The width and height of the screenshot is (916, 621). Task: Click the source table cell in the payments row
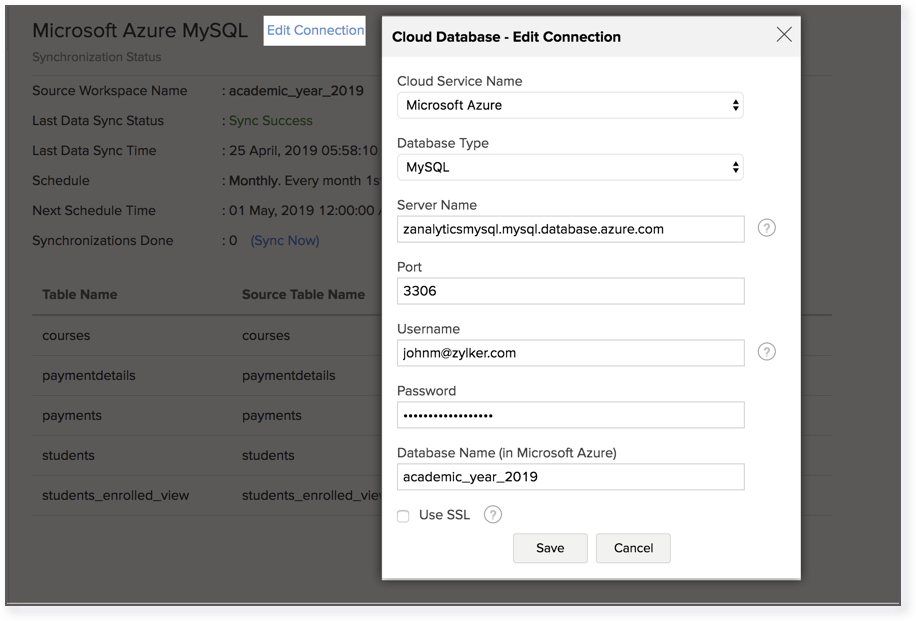tap(272, 415)
